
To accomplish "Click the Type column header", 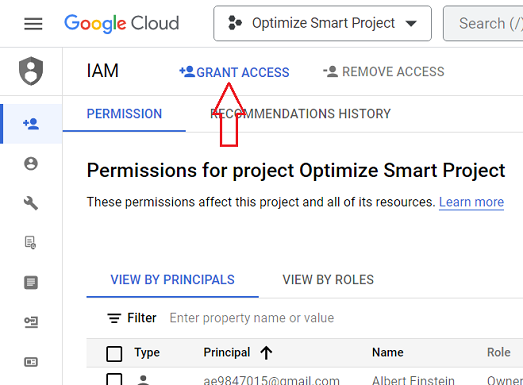I will [x=147, y=353].
